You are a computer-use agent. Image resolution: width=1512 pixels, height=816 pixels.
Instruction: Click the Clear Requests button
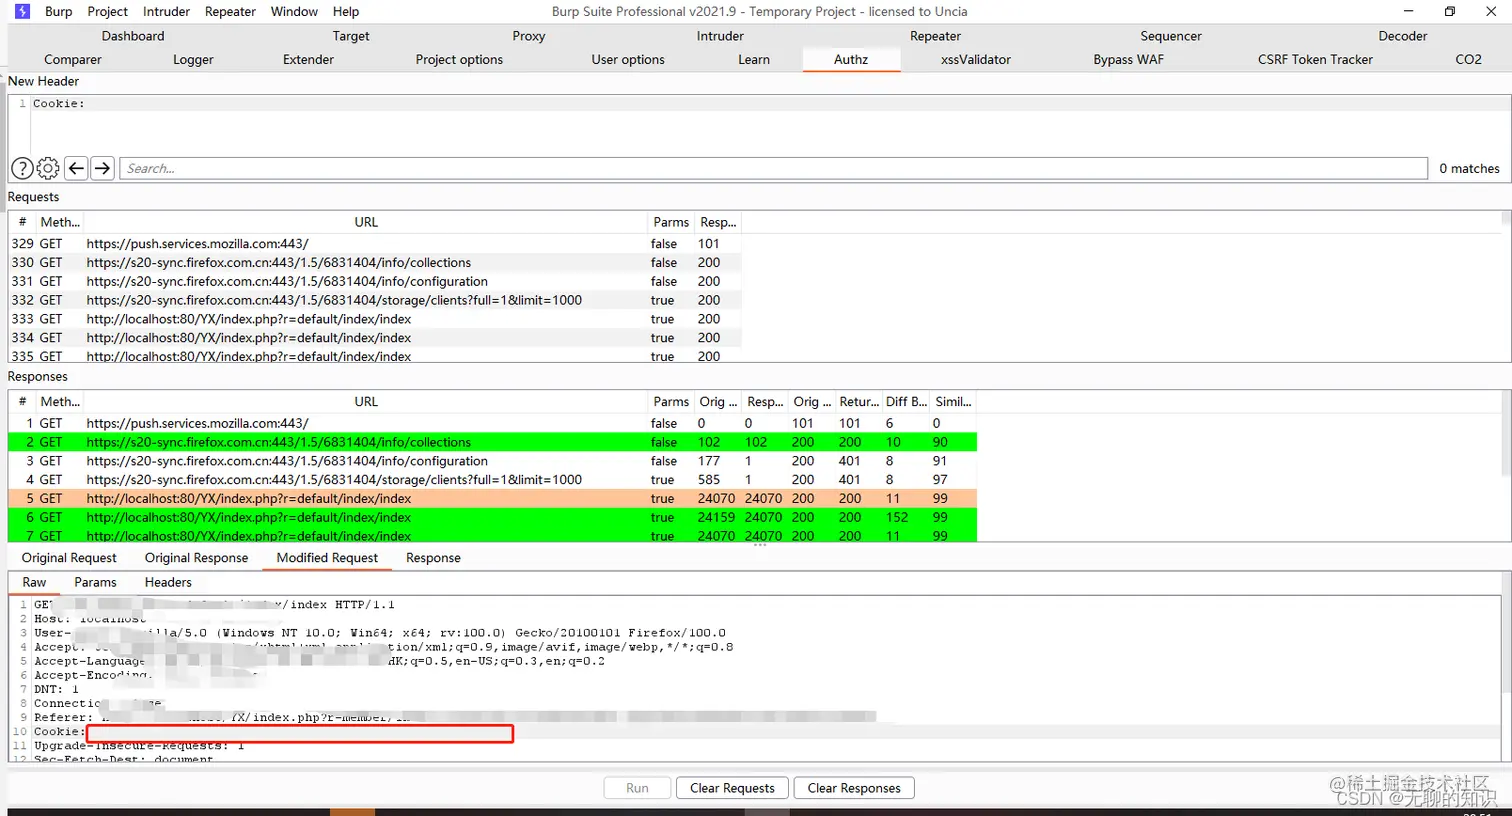point(732,788)
